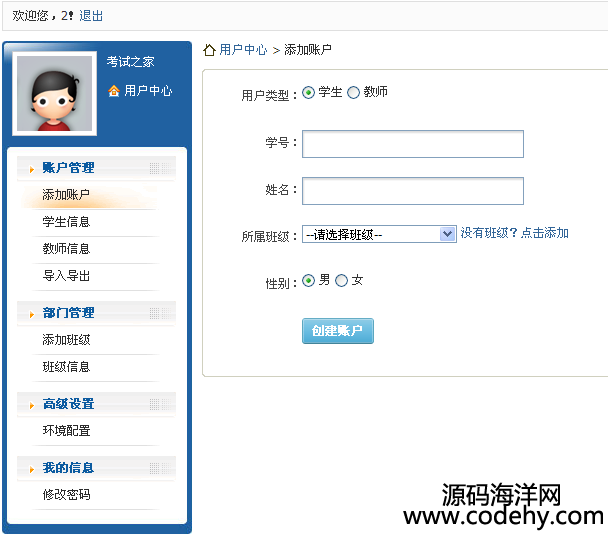
Task: Click the grid handle on 我的信息 header
Action: (x=160, y=468)
